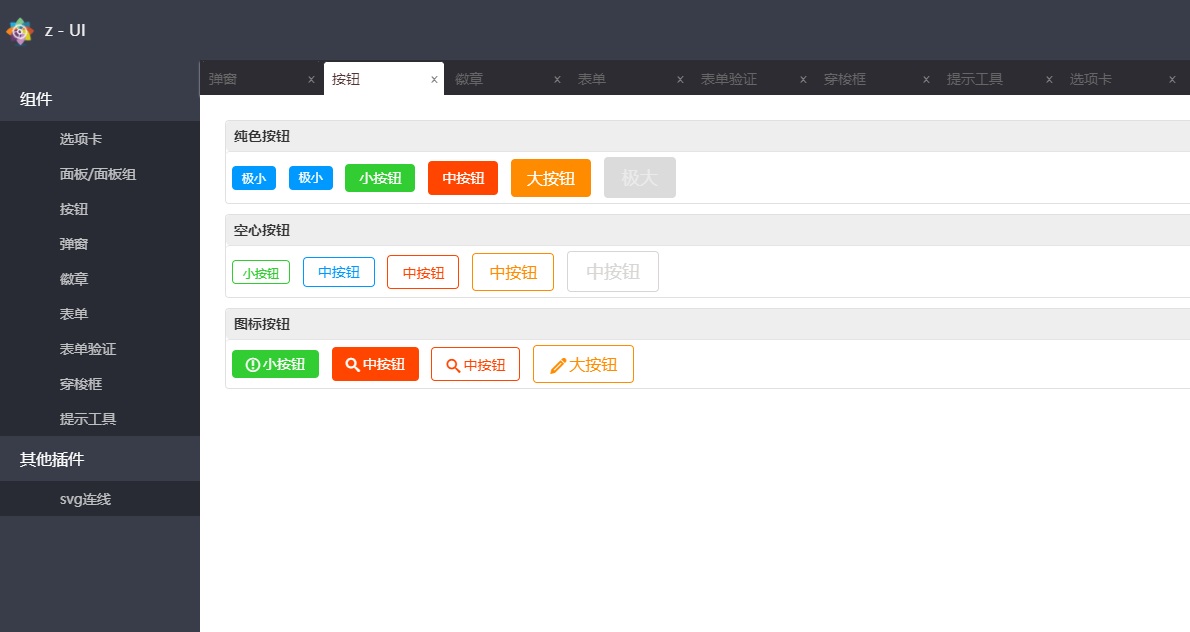Collapse the 其他插件 sidebar section
Screen dimensions: 1190x632
click(x=52, y=459)
